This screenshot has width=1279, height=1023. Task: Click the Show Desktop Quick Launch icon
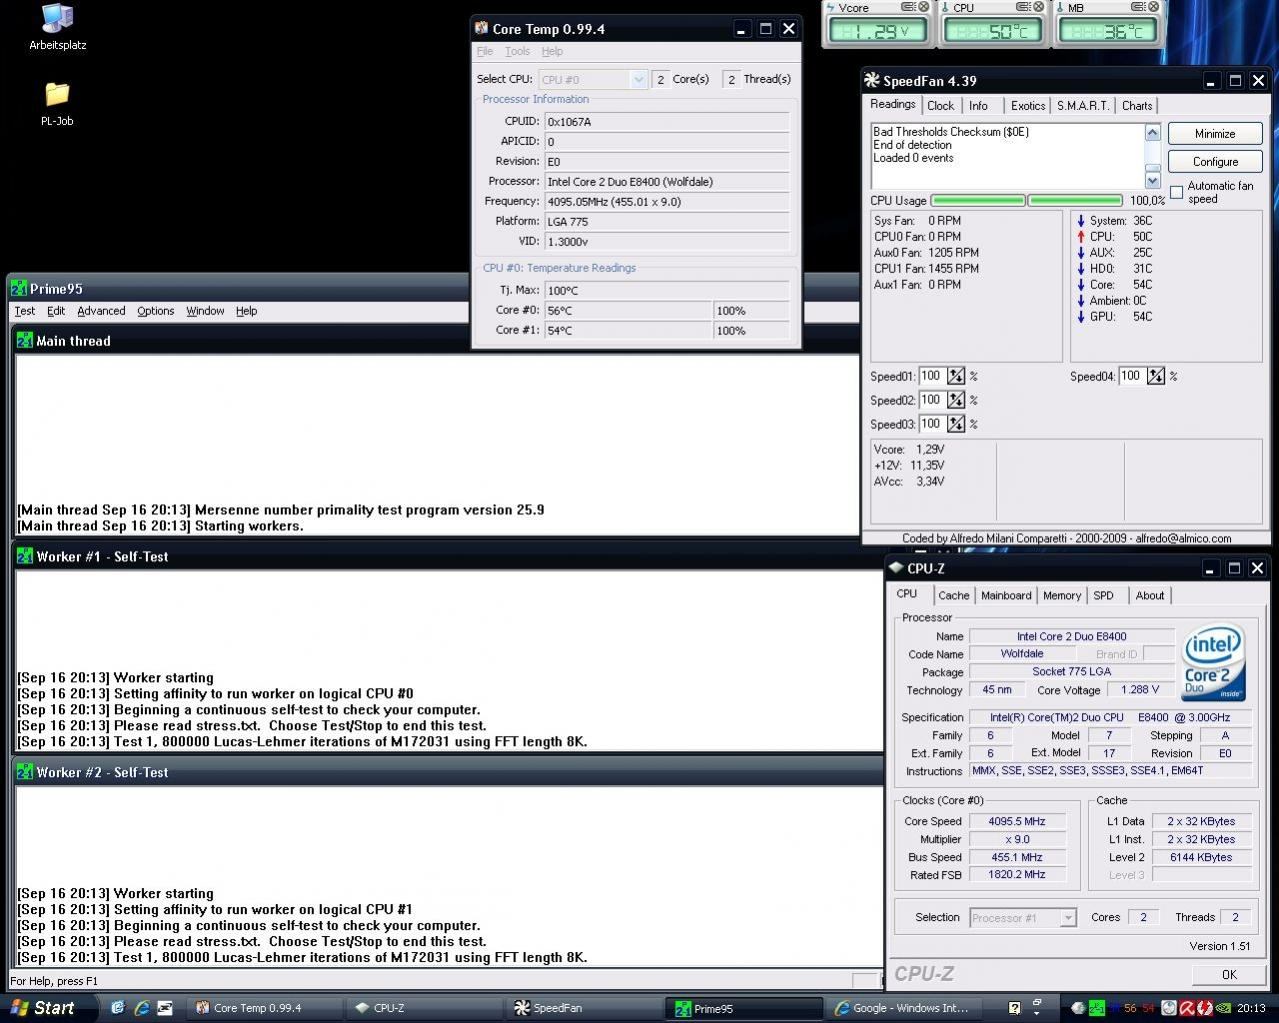[x=118, y=1008]
